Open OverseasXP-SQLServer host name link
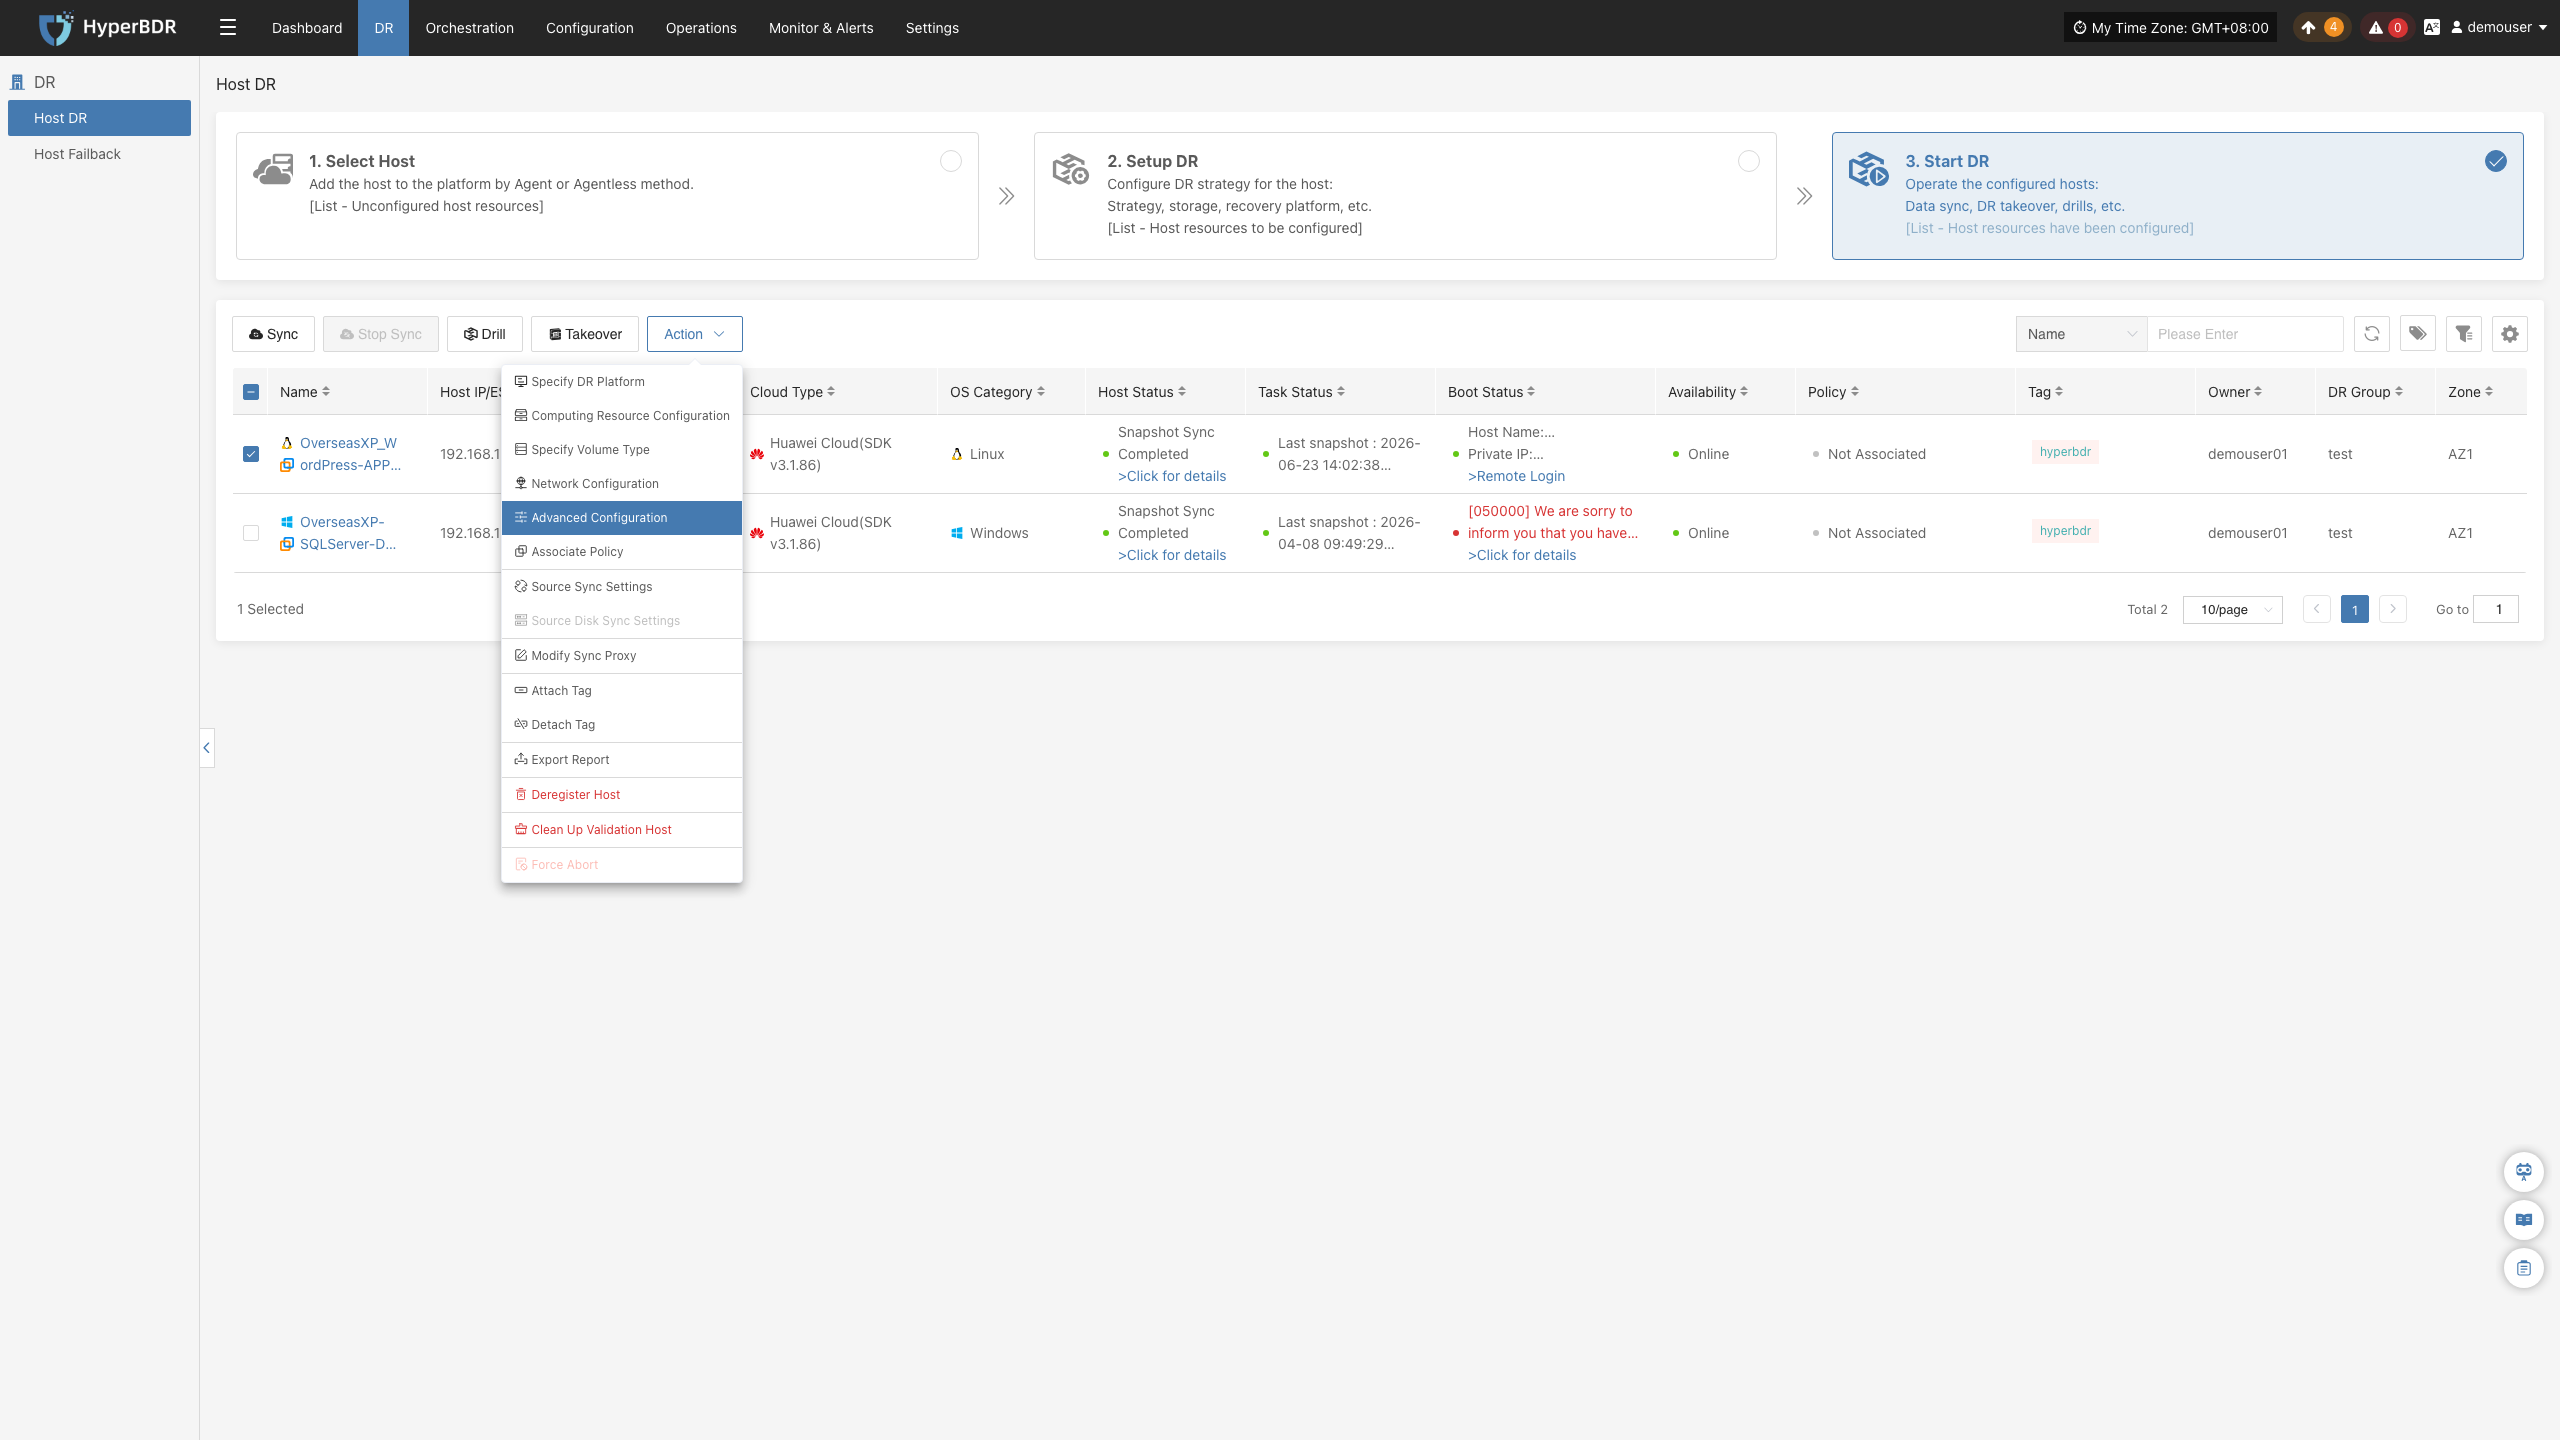2560x1440 pixels. (x=348, y=533)
